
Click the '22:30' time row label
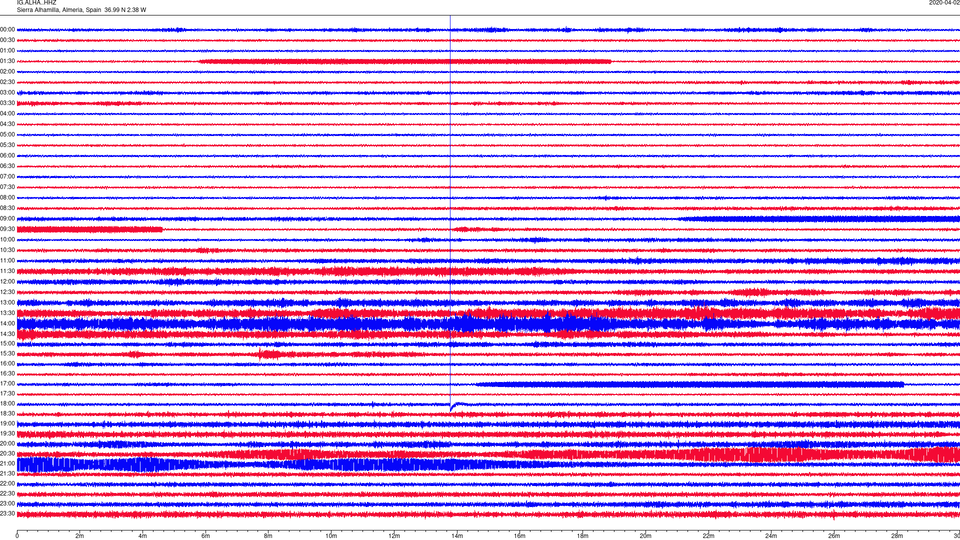click(7, 493)
